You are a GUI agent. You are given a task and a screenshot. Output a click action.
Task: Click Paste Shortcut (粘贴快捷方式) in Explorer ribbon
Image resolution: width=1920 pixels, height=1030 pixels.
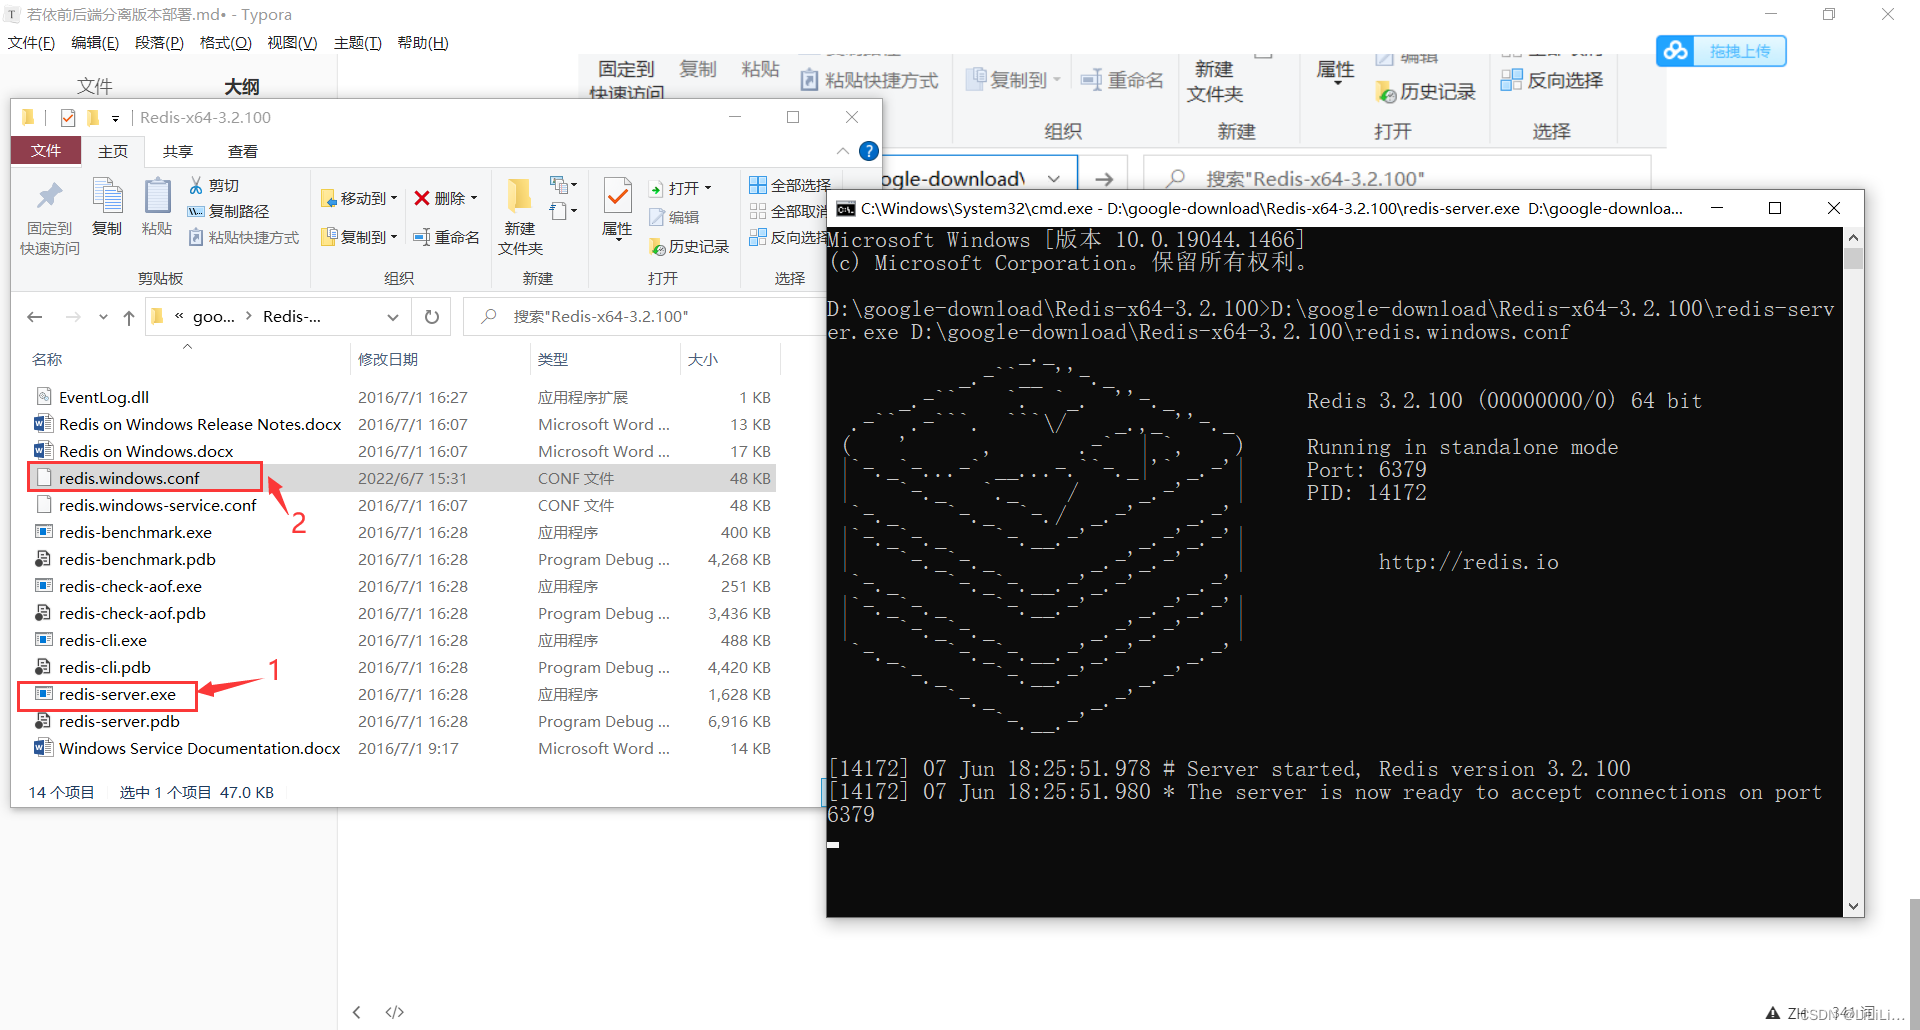pyautogui.click(x=244, y=237)
